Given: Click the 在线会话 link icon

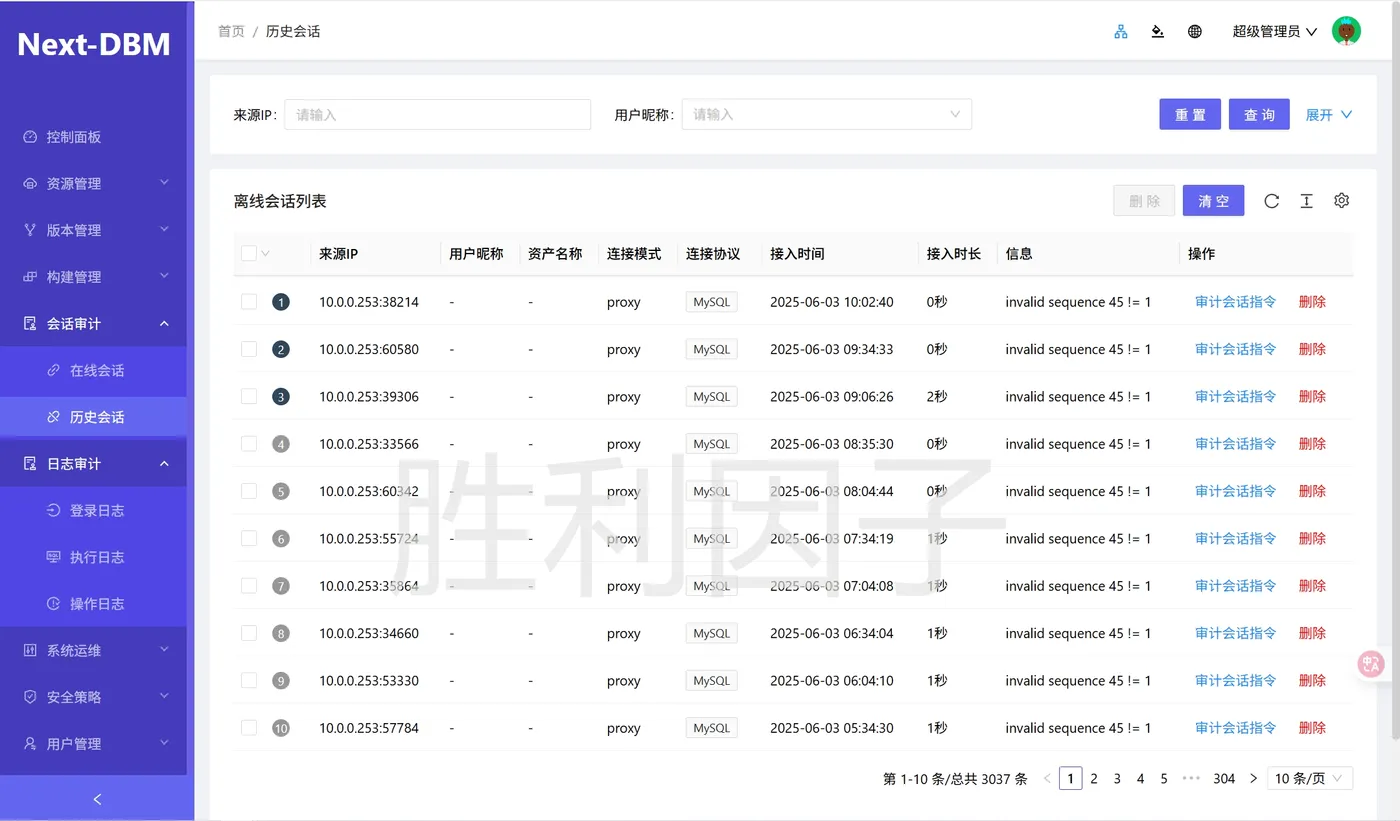Looking at the screenshot, I should click(x=54, y=370).
